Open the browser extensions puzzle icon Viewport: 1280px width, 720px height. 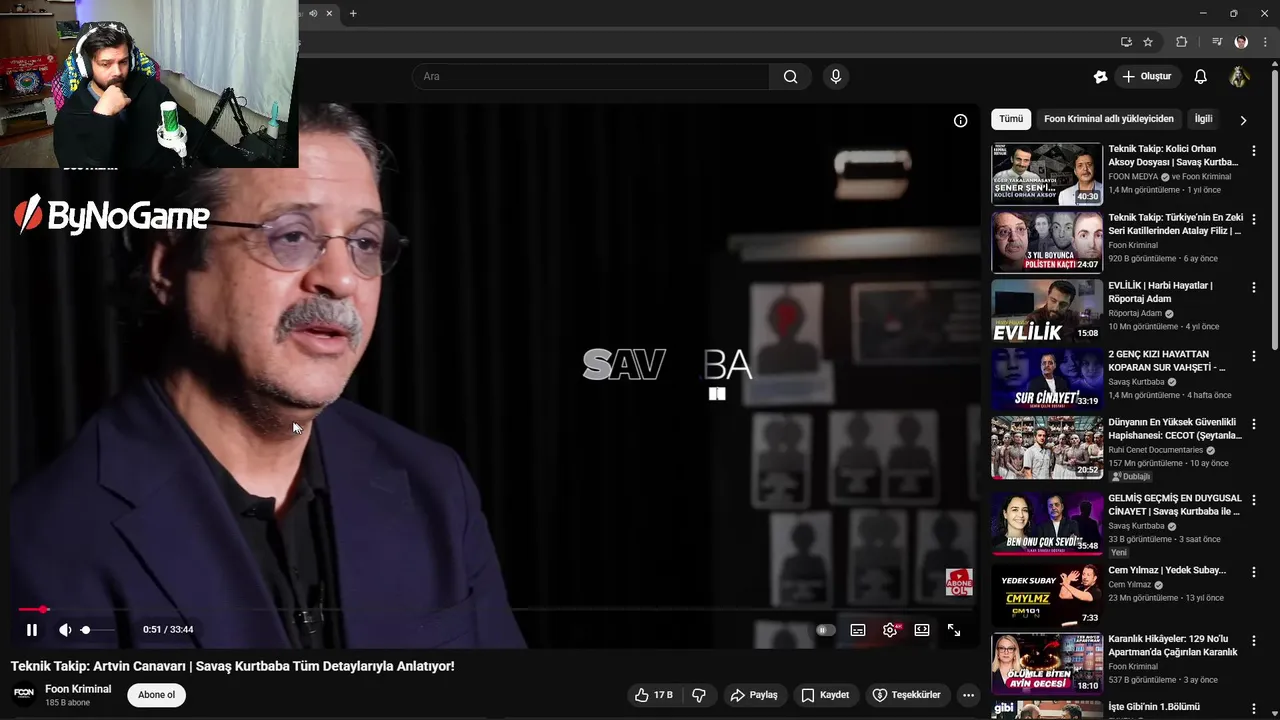click(x=1181, y=42)
